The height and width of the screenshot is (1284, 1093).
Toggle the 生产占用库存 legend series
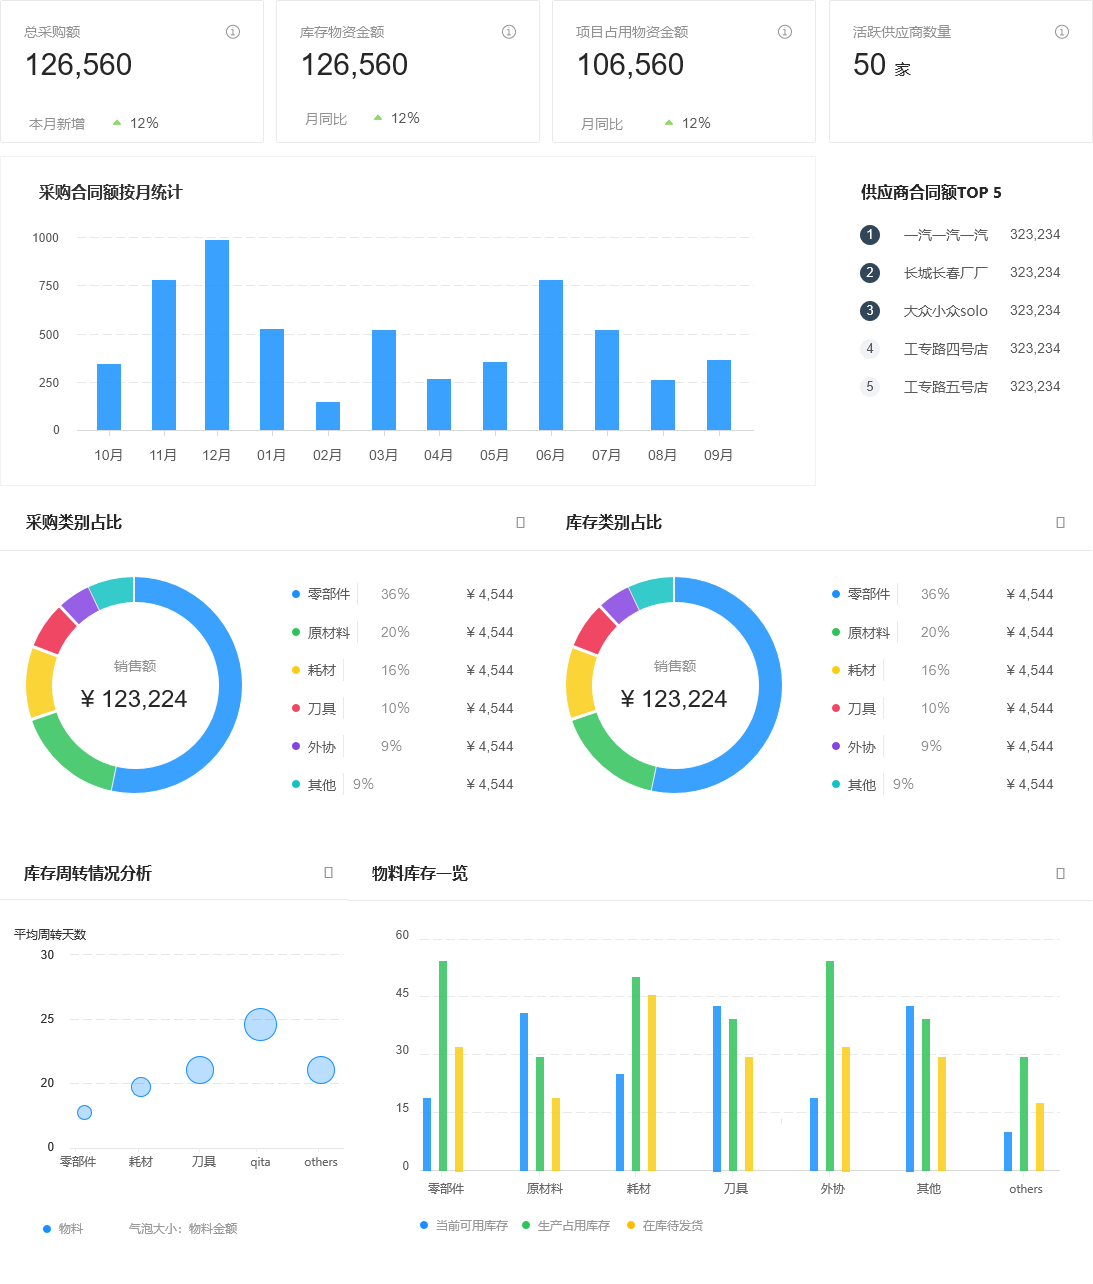(566, 1225)
